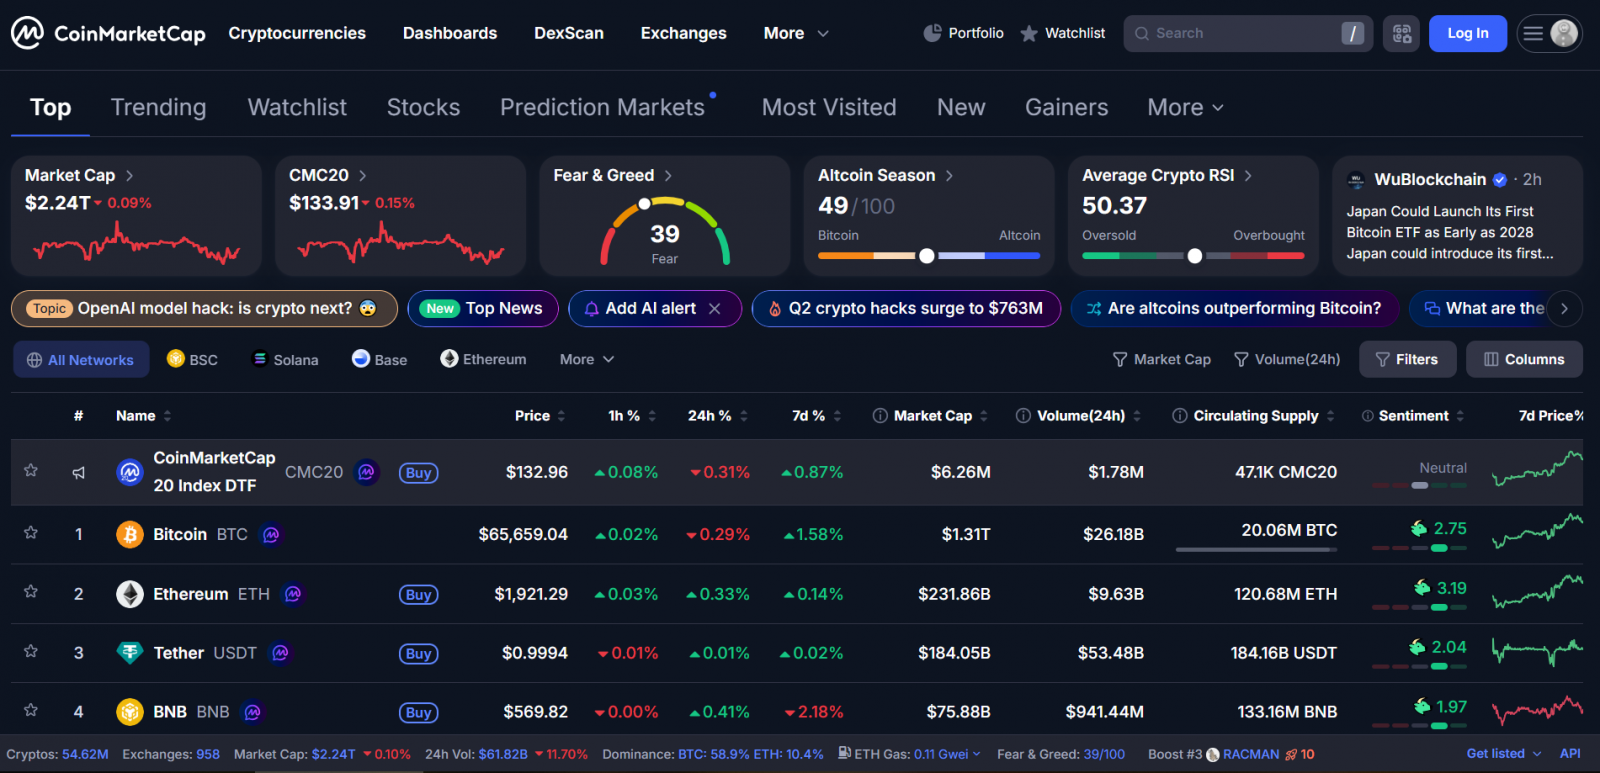Click info icon beside Circulating Supply header
Screen dimensions: 1600x773
pyautogui.click(x=1180, y=416)
